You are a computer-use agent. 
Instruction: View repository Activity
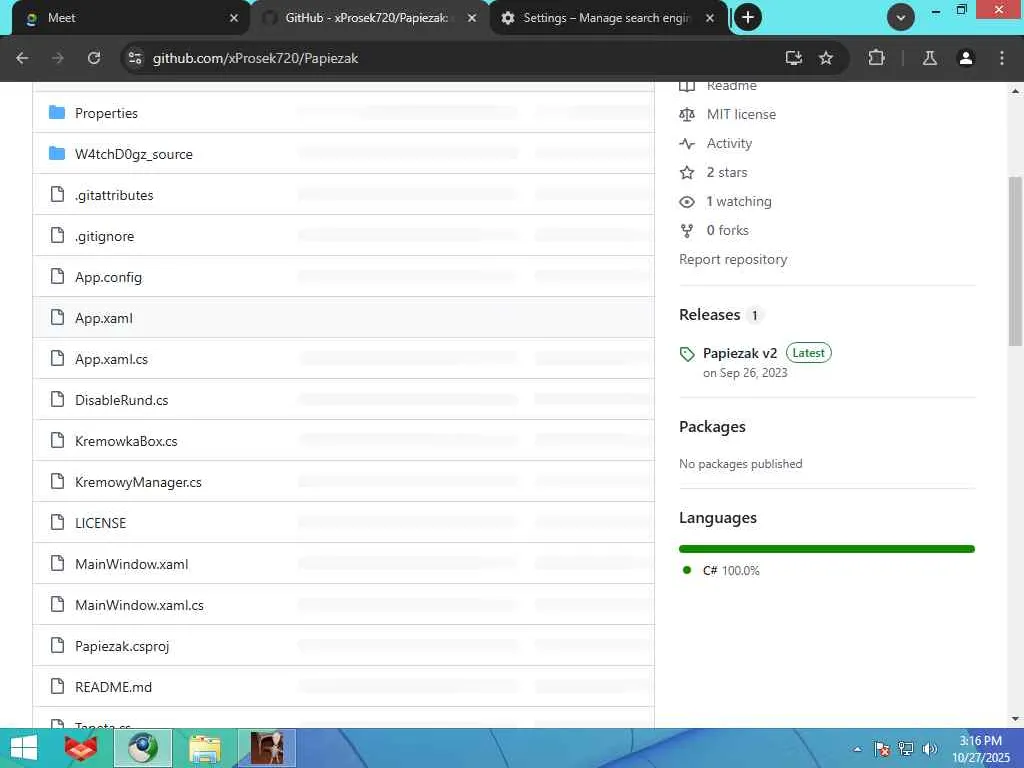pyautogui.click(x=729, y=143)
